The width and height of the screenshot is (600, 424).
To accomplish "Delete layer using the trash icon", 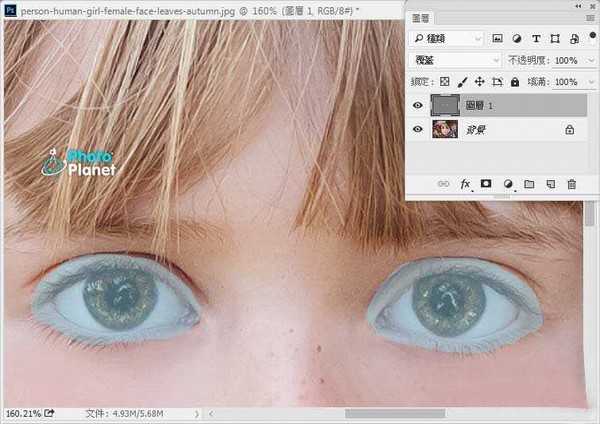I will coord(572,184).
